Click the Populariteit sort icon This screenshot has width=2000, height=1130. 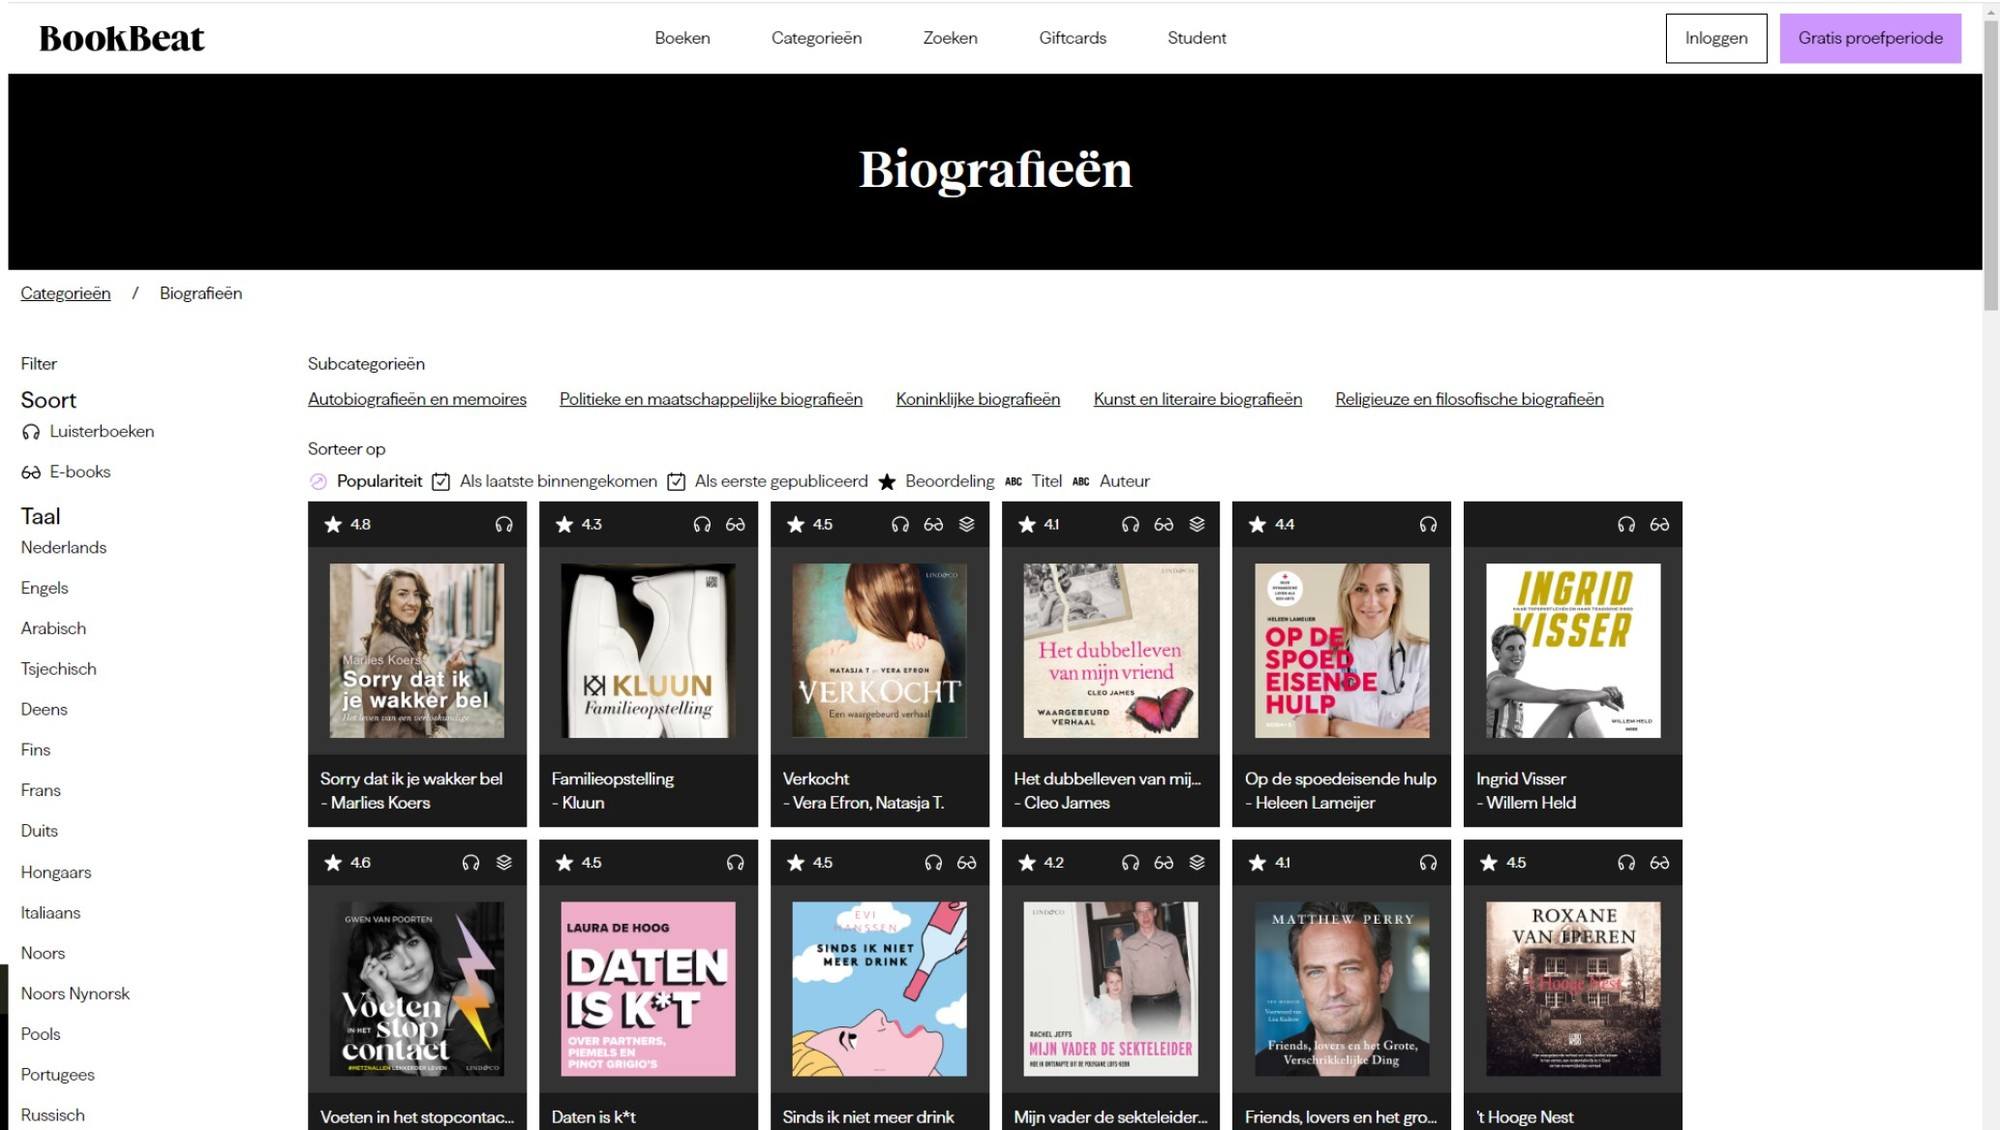(x=318, y=481)
